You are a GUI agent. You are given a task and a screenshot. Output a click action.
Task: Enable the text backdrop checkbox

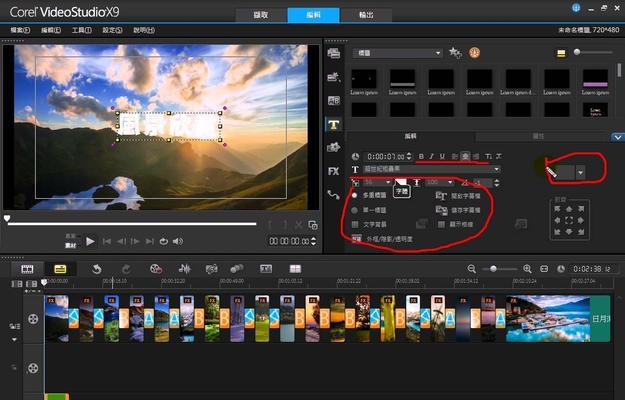(x=355, y=225)
